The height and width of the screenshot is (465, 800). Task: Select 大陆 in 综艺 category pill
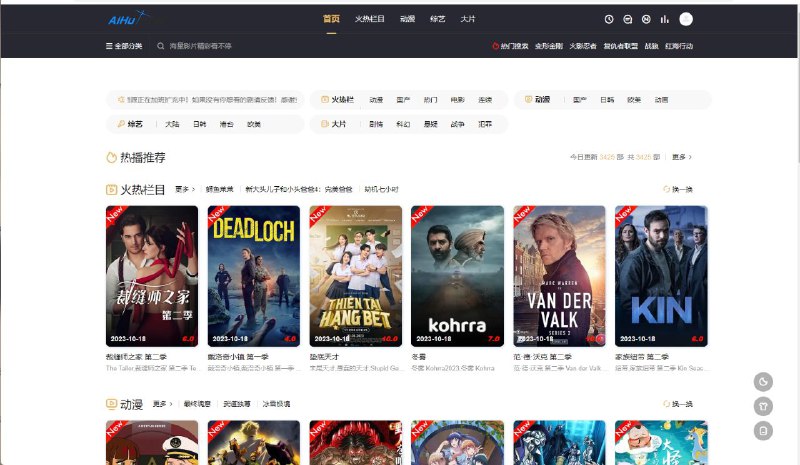point(172,124)
